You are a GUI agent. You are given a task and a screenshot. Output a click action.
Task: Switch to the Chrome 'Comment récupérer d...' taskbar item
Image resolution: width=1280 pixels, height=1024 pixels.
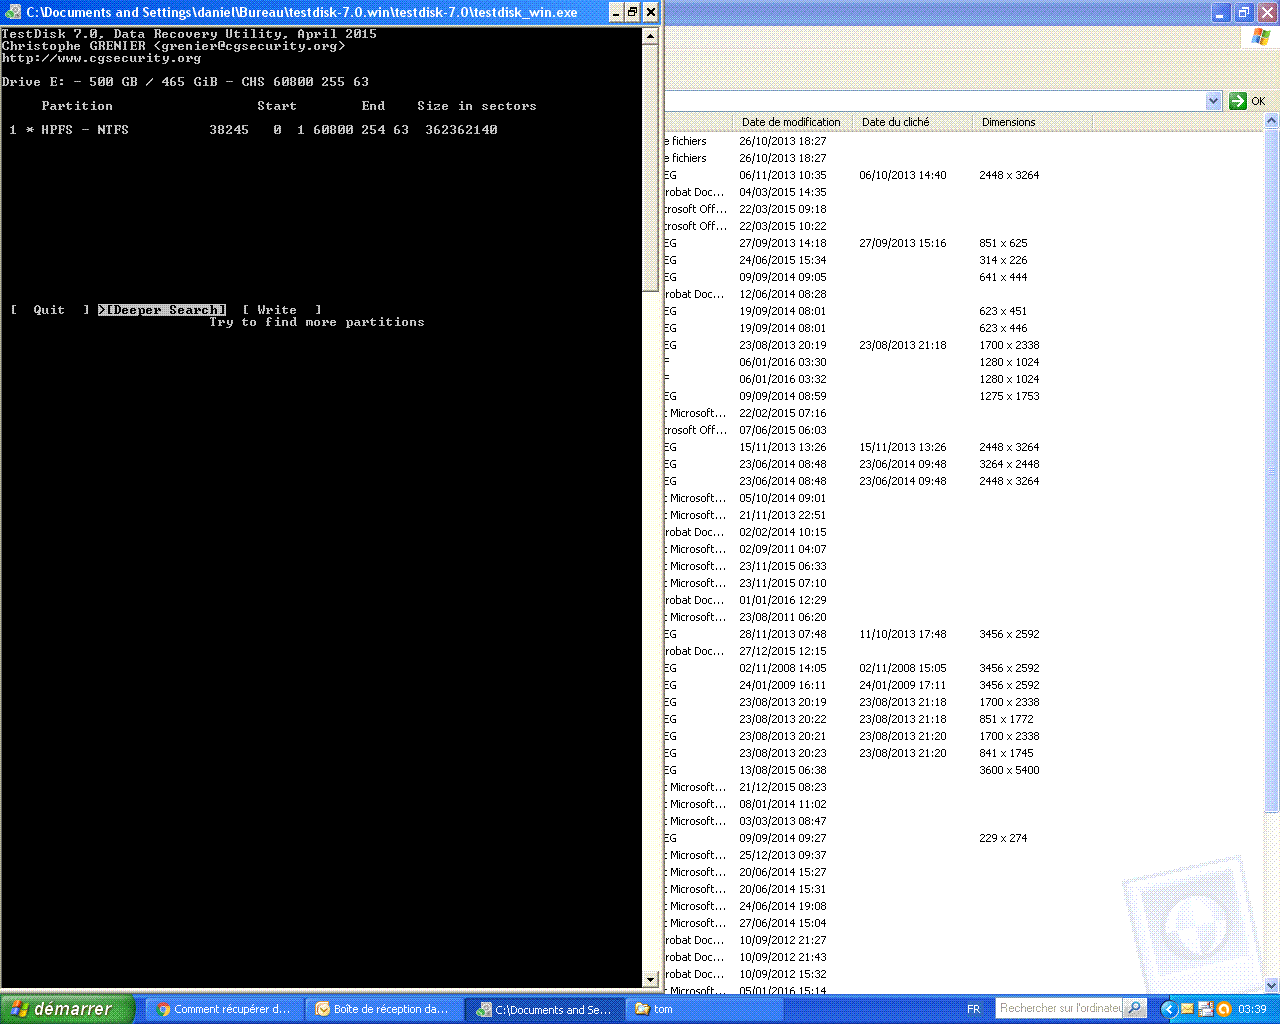point(226,1009)
